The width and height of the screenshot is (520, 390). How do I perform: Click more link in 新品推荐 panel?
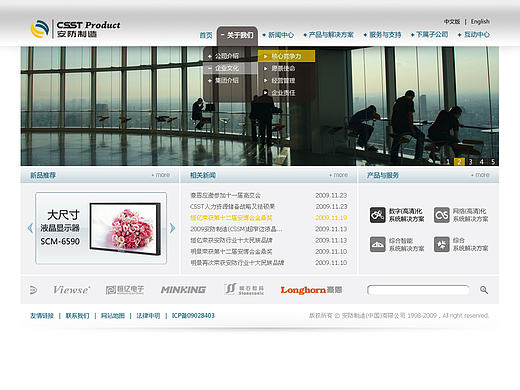(161, 175)
